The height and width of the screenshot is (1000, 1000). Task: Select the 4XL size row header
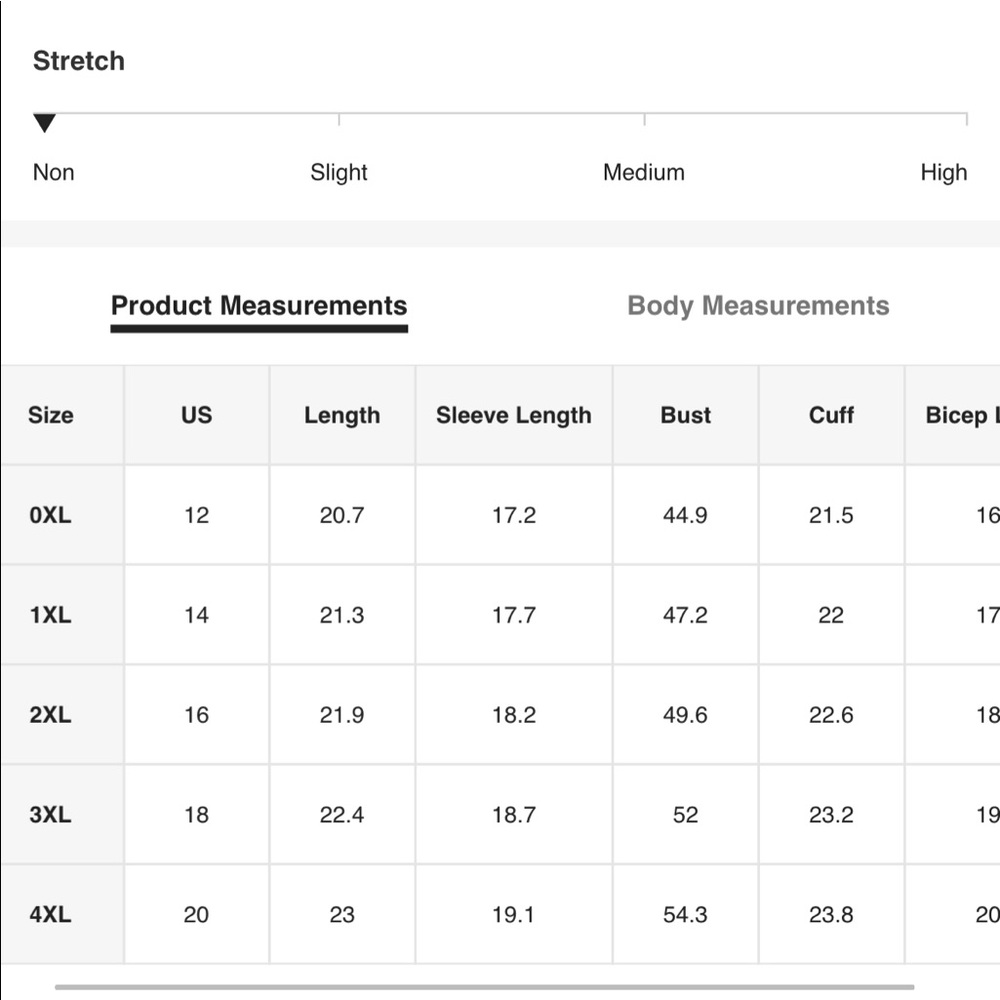pyautogui.click(x=50, y=914)
